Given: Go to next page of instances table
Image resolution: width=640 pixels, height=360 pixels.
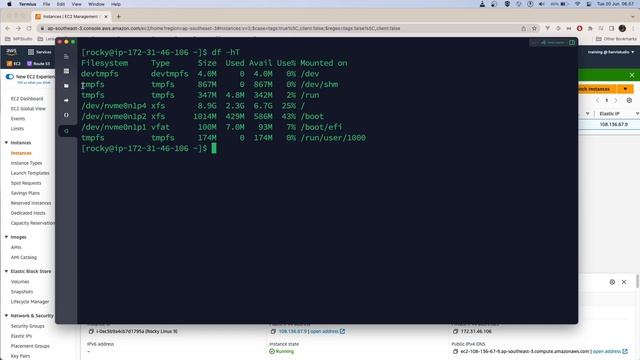Looking at the screenshot, I should click(616, 100).
